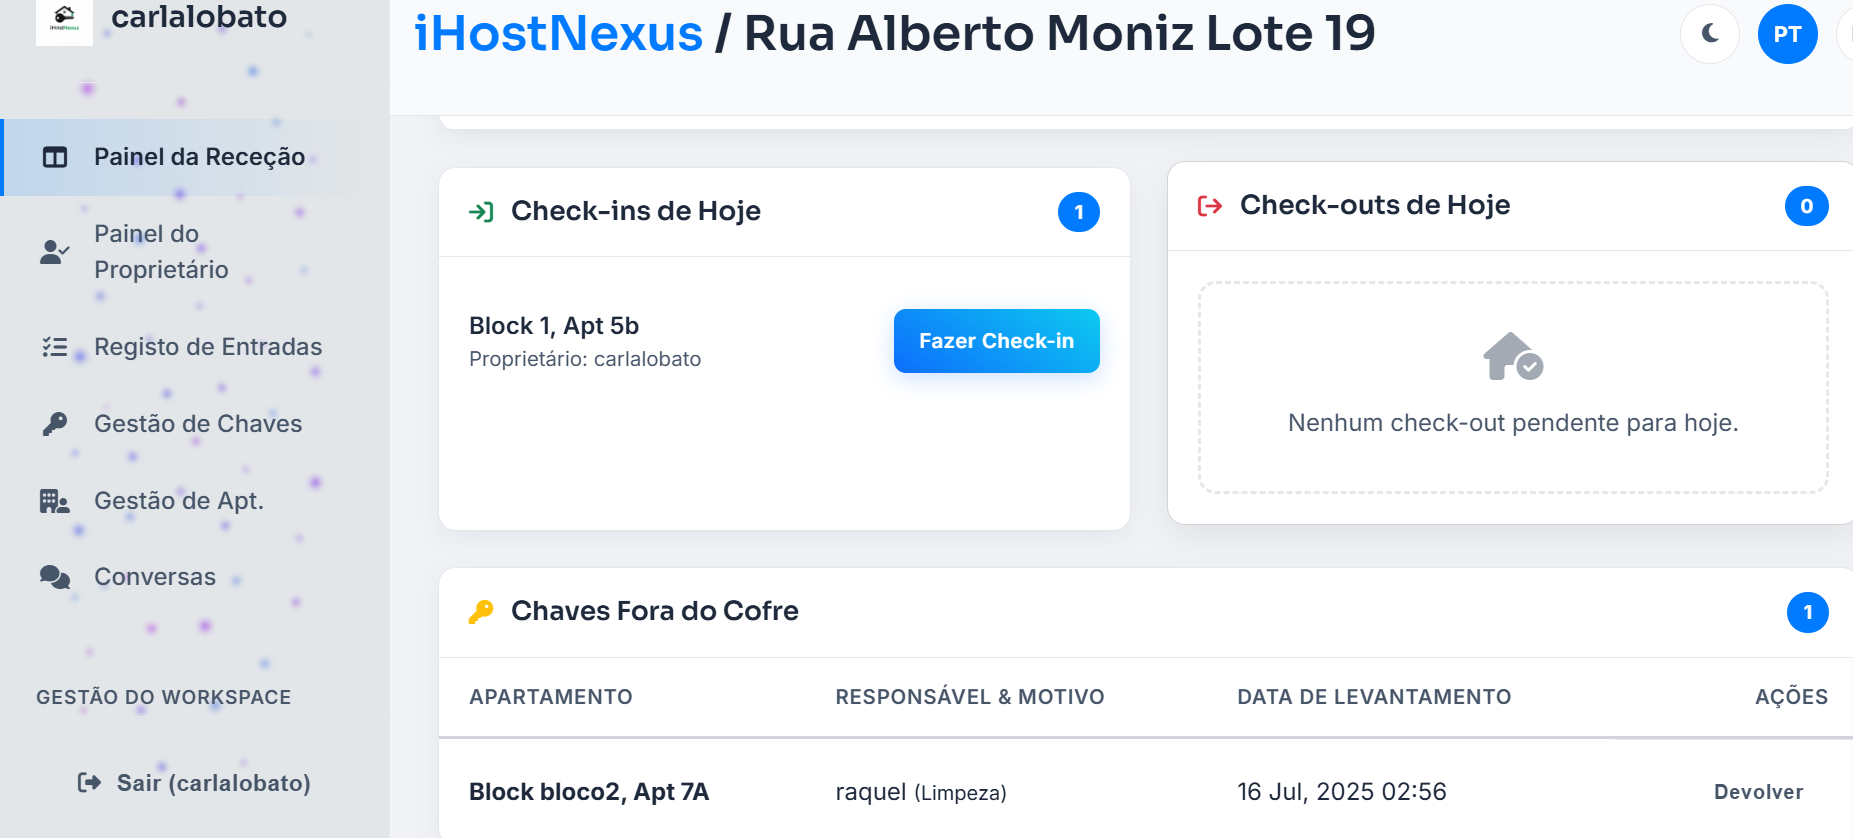Open the Conversas sidebar menu entry
1853x838 pixels.
pos(155,576)
